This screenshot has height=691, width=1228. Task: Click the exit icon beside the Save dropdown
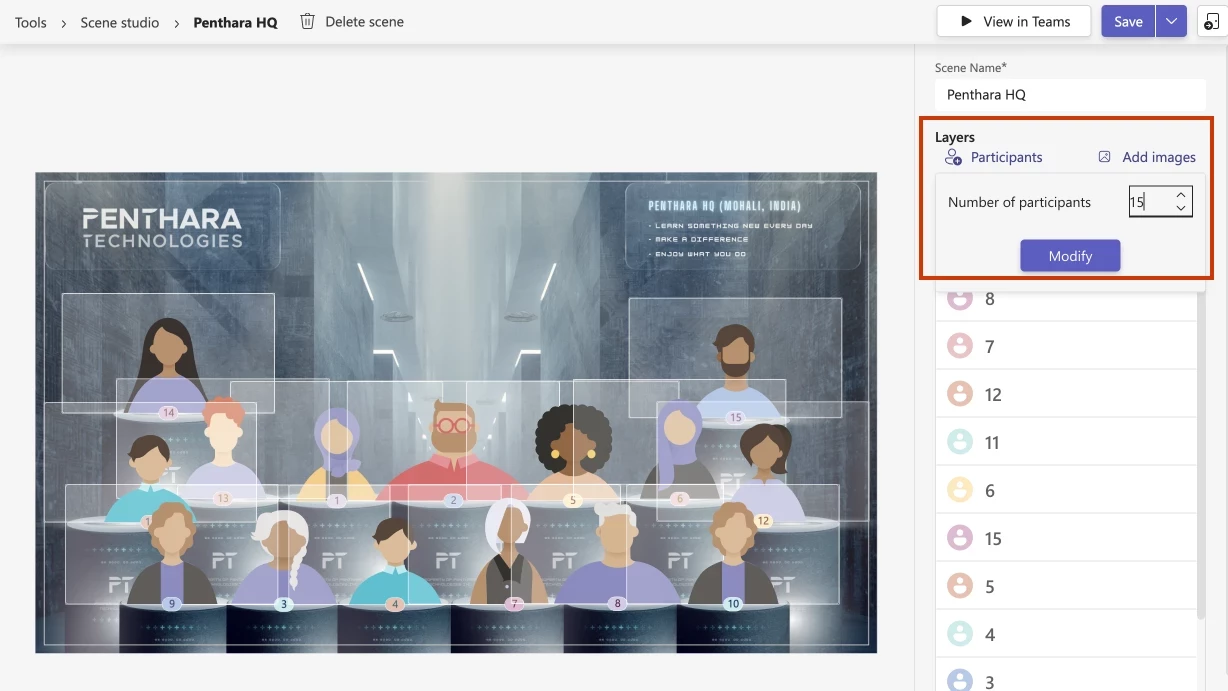1212,21
